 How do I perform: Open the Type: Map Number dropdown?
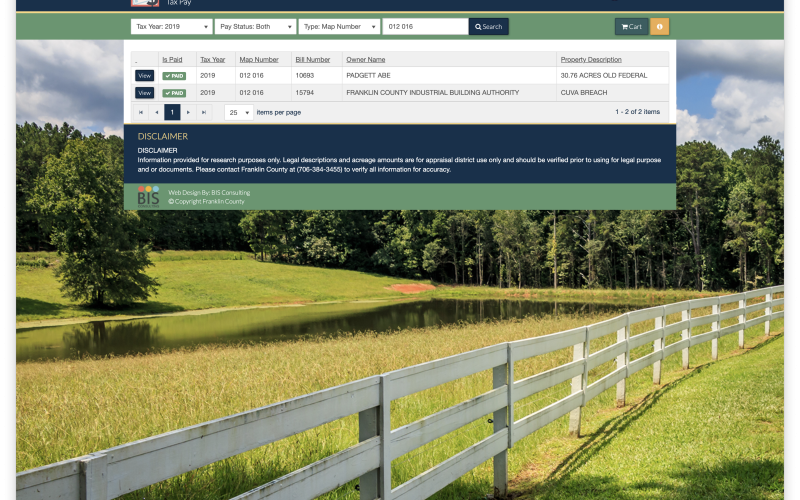coord(339,27)
